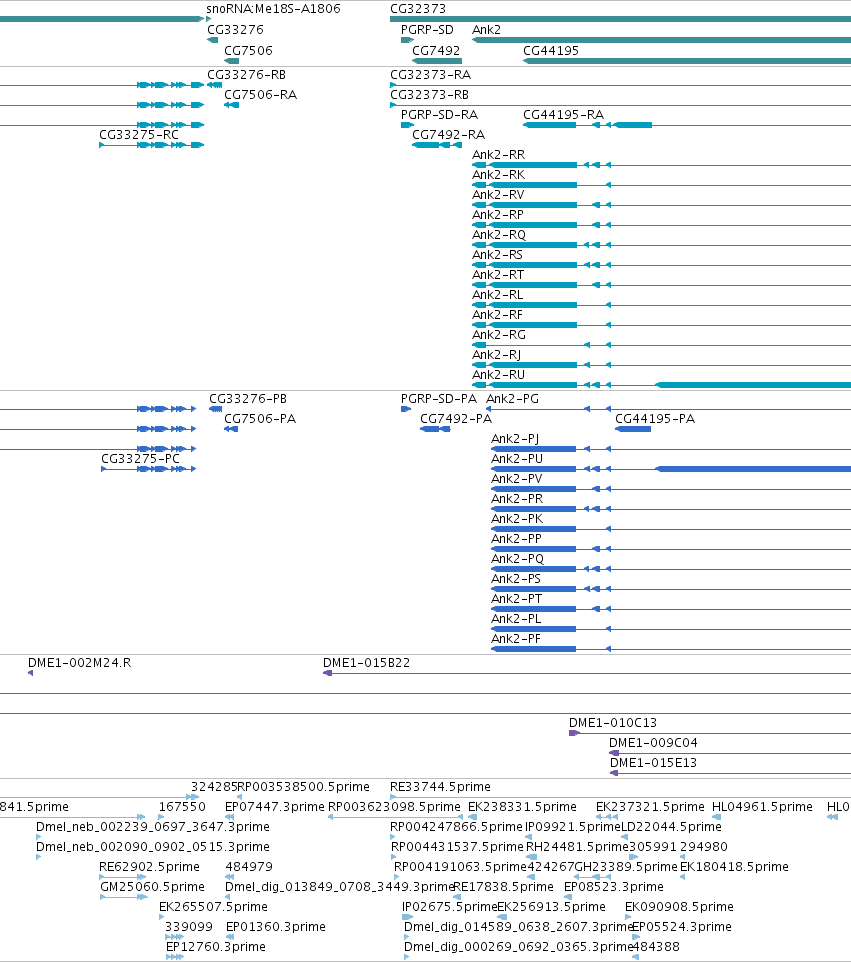Click the HL04961.5prime EST label
The image size is (851, 962).
762,807
